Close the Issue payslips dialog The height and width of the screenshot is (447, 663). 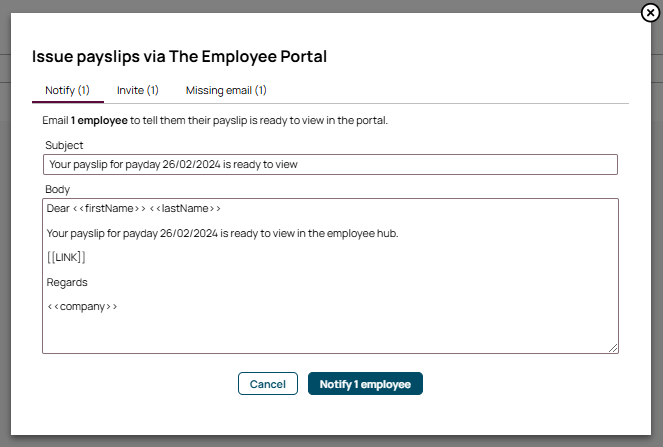[x=650, y=13]
